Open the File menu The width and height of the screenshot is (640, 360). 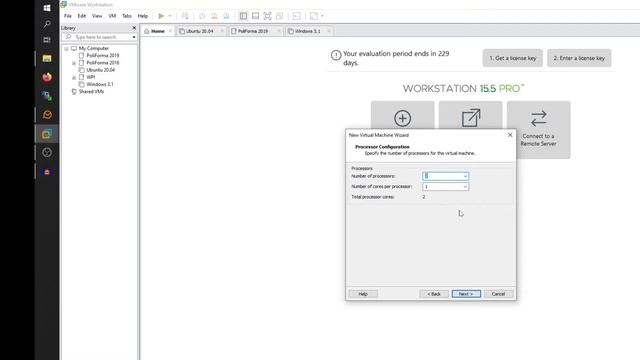68,16
